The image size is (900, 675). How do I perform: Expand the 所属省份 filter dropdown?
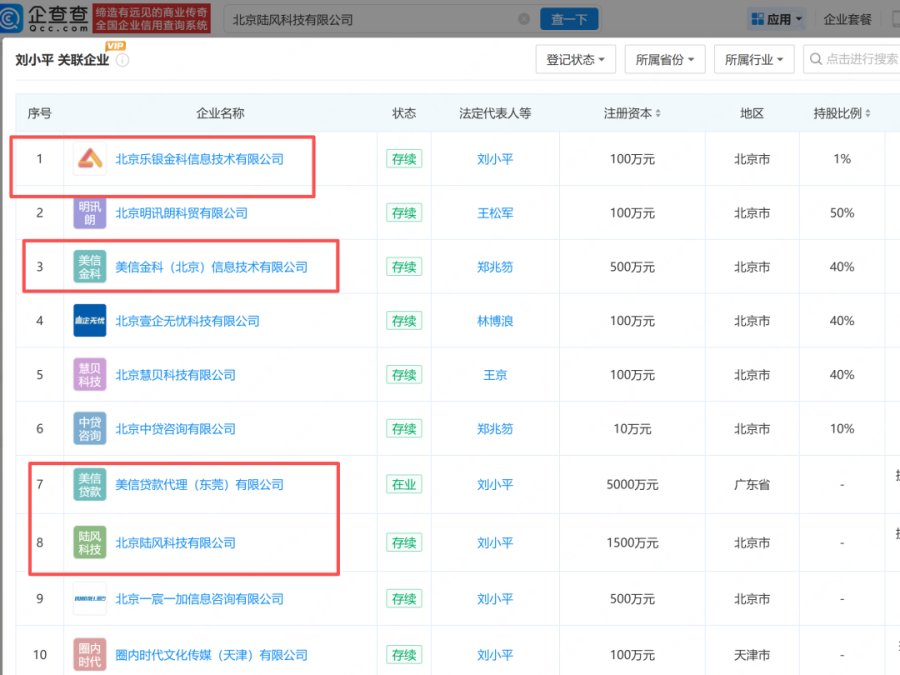665,59
